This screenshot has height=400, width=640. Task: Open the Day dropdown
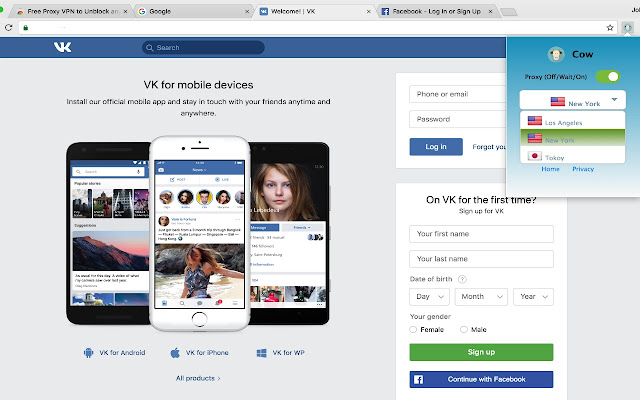pyautogui.click(x=429, y=297)
